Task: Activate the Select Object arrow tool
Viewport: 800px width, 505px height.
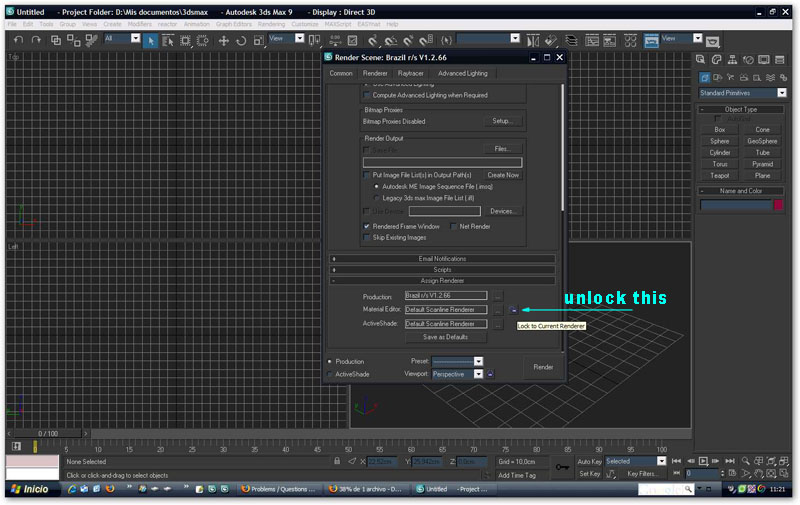Action: [x=151, y=40]
